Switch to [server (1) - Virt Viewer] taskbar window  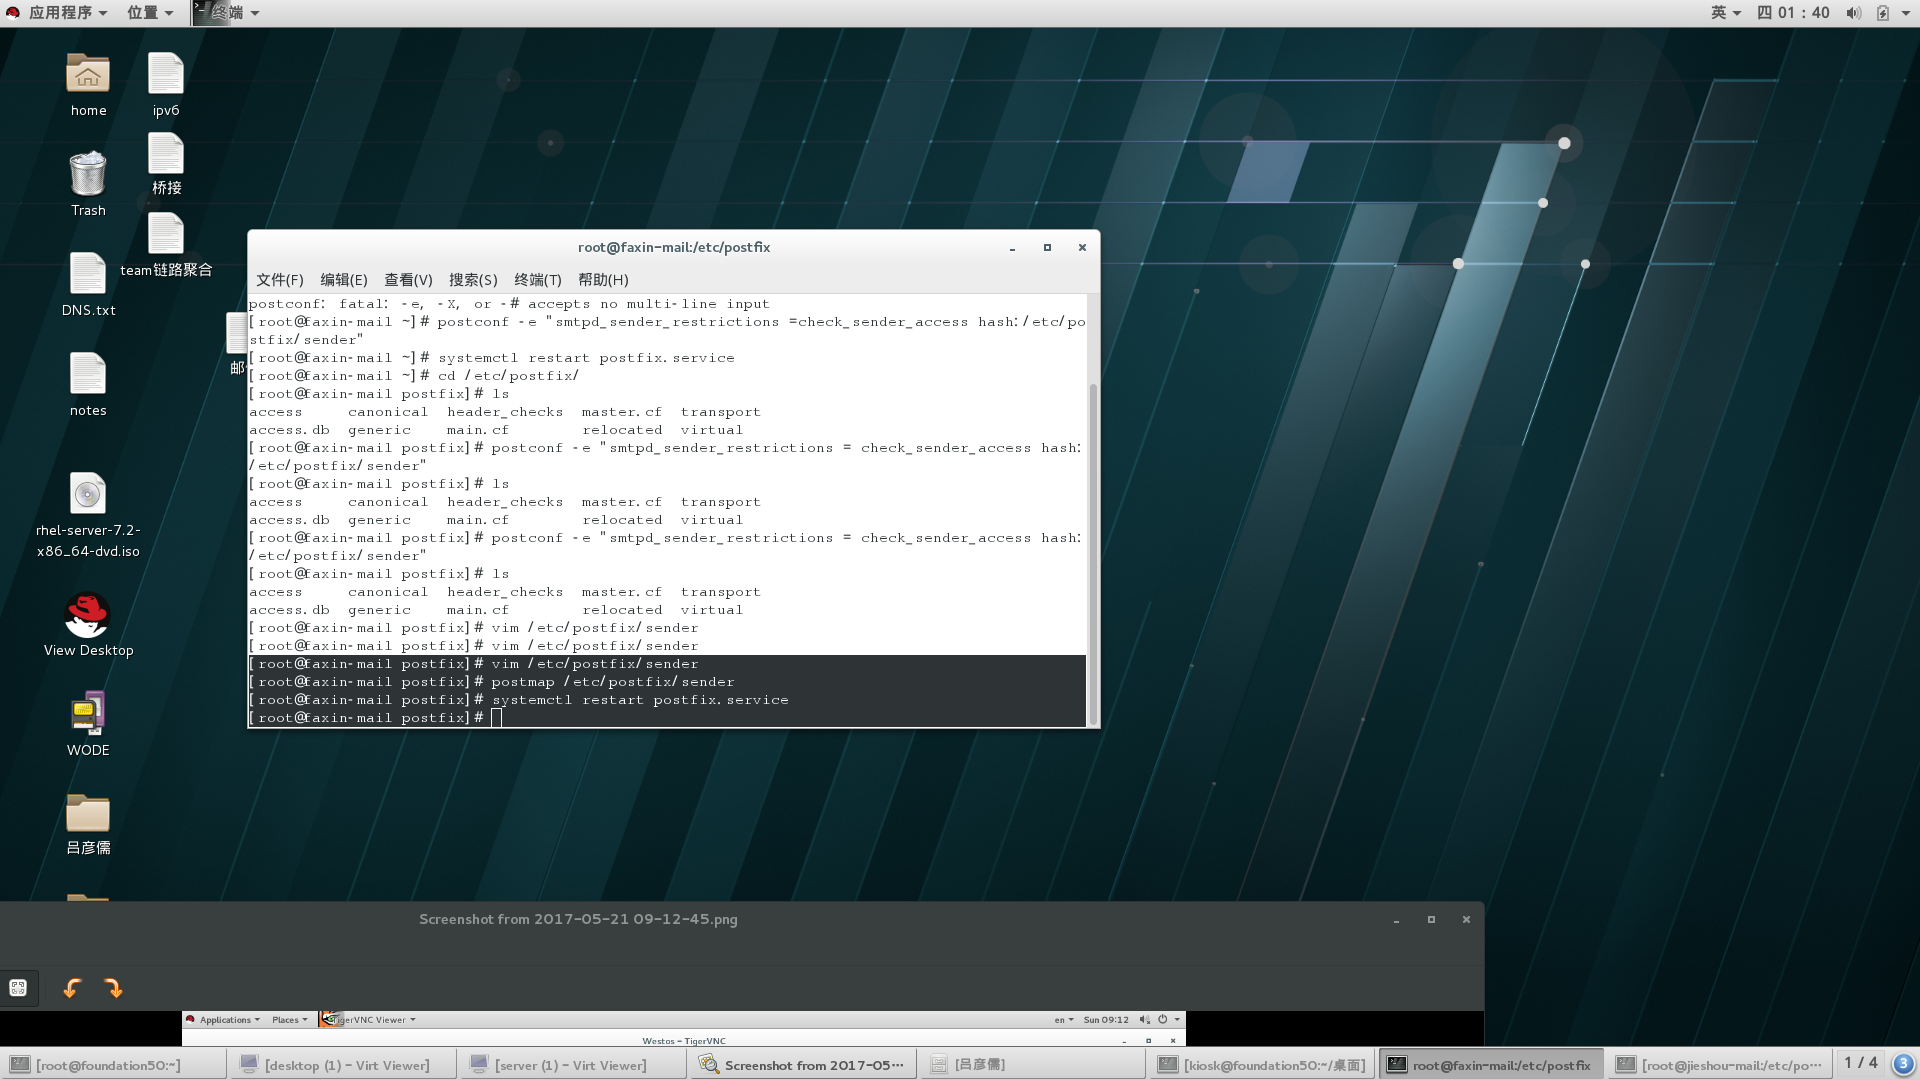pyautogui.click(x=572, y=1065)
